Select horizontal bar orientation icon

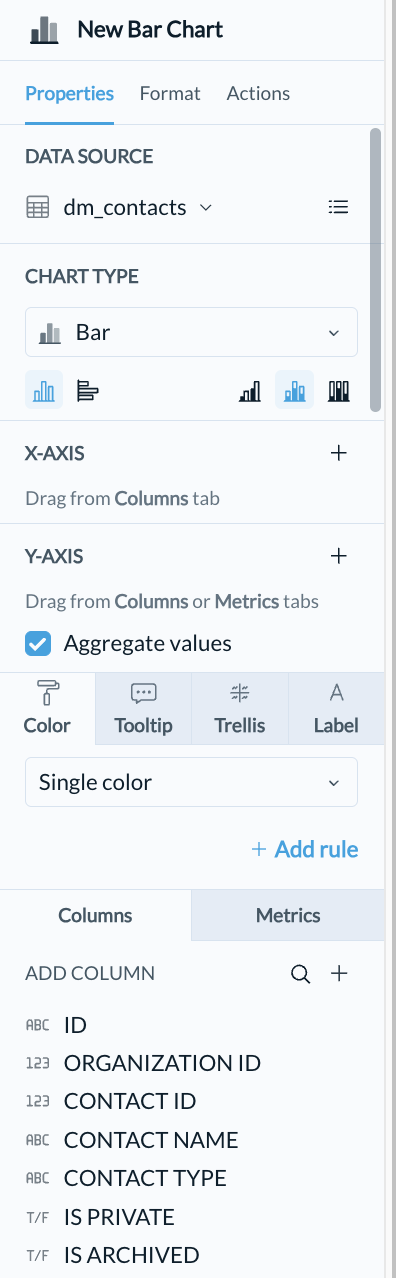click(x=88, y=390)
